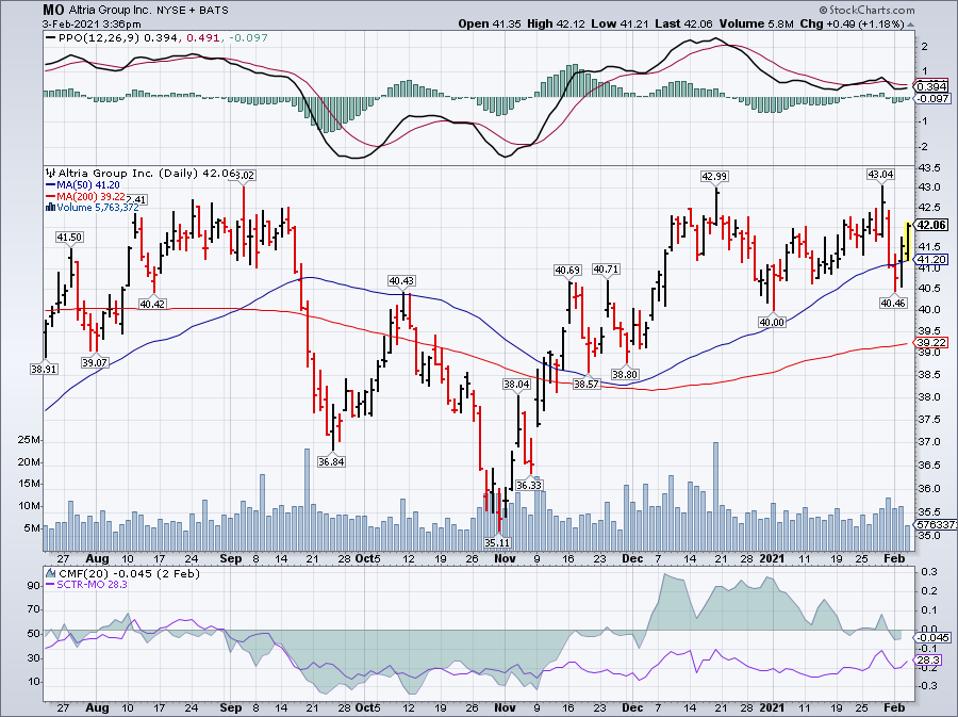Click the Dec date label under the volume bars
Viewport: 958px width, 717px height.
tap(633, 559)
